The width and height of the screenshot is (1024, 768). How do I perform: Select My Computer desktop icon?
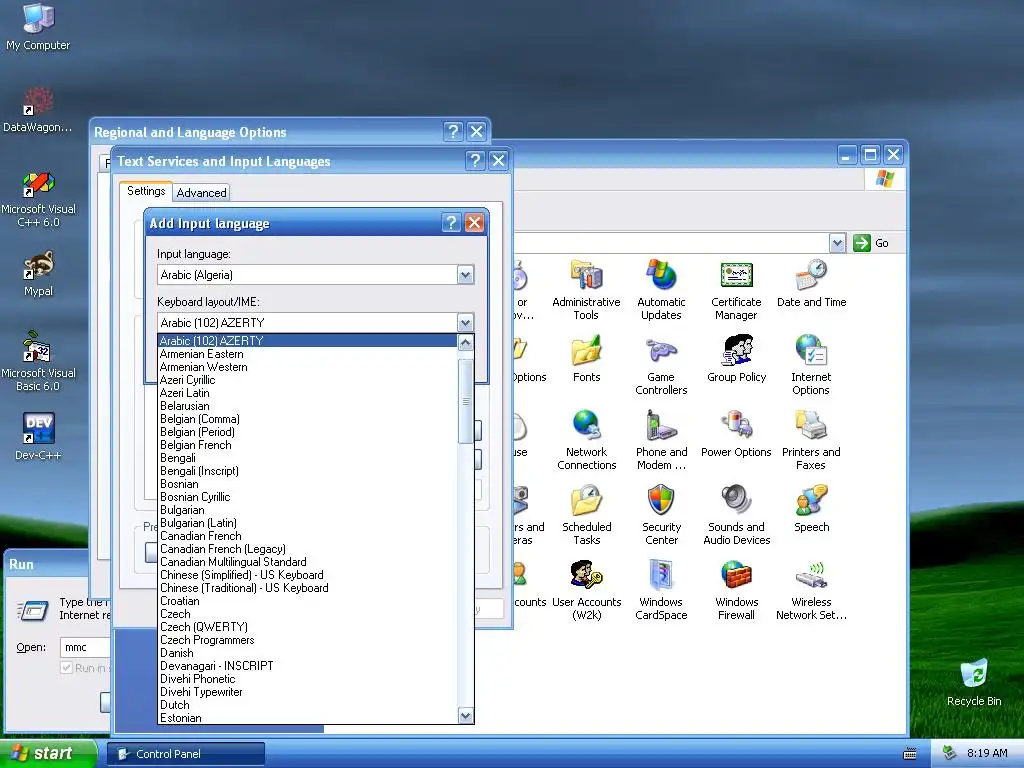point(38,26)
